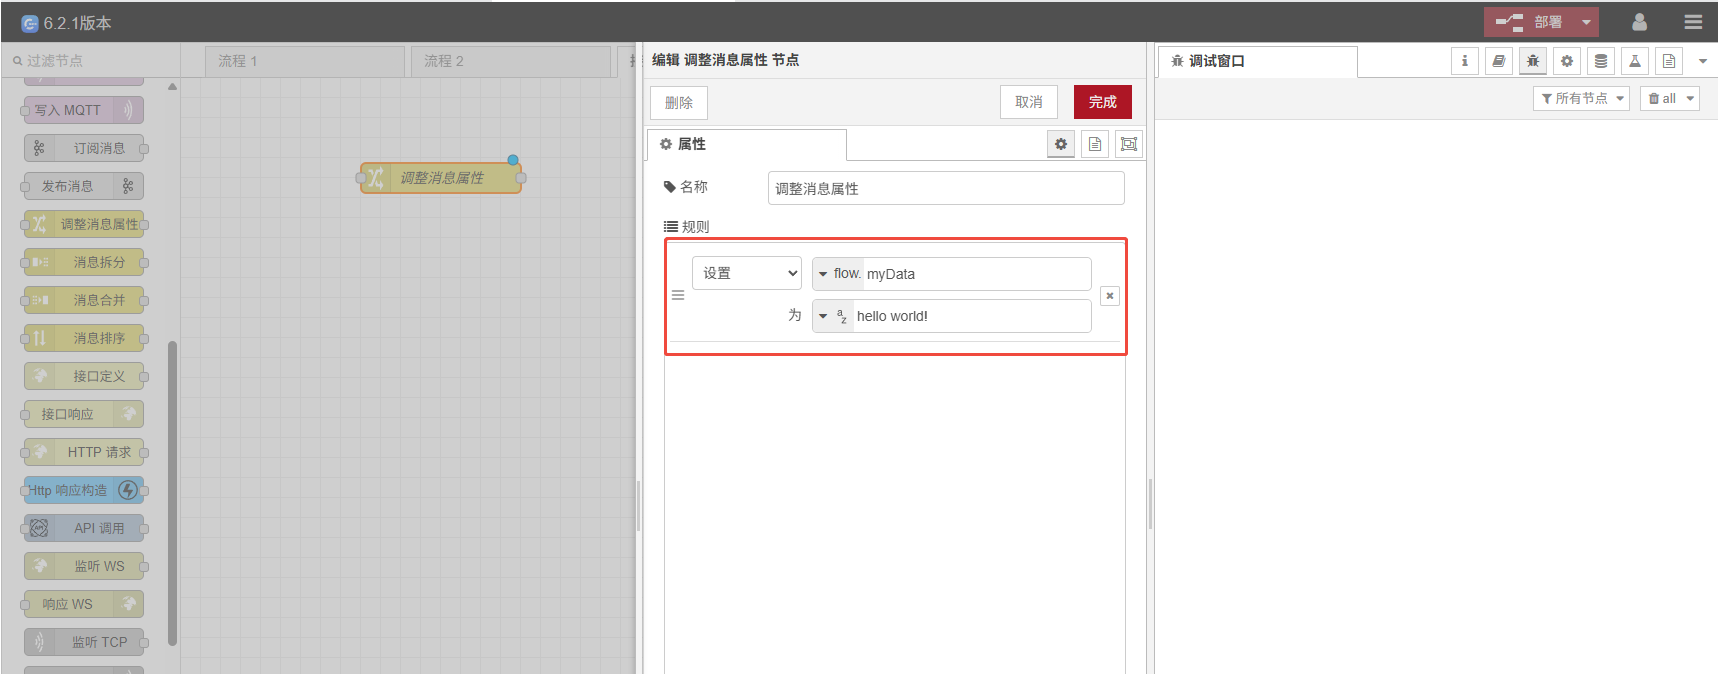Screen dimensions: 1718x674
Task: Show node description document icon in editor
Action: tap(1095, 144)
